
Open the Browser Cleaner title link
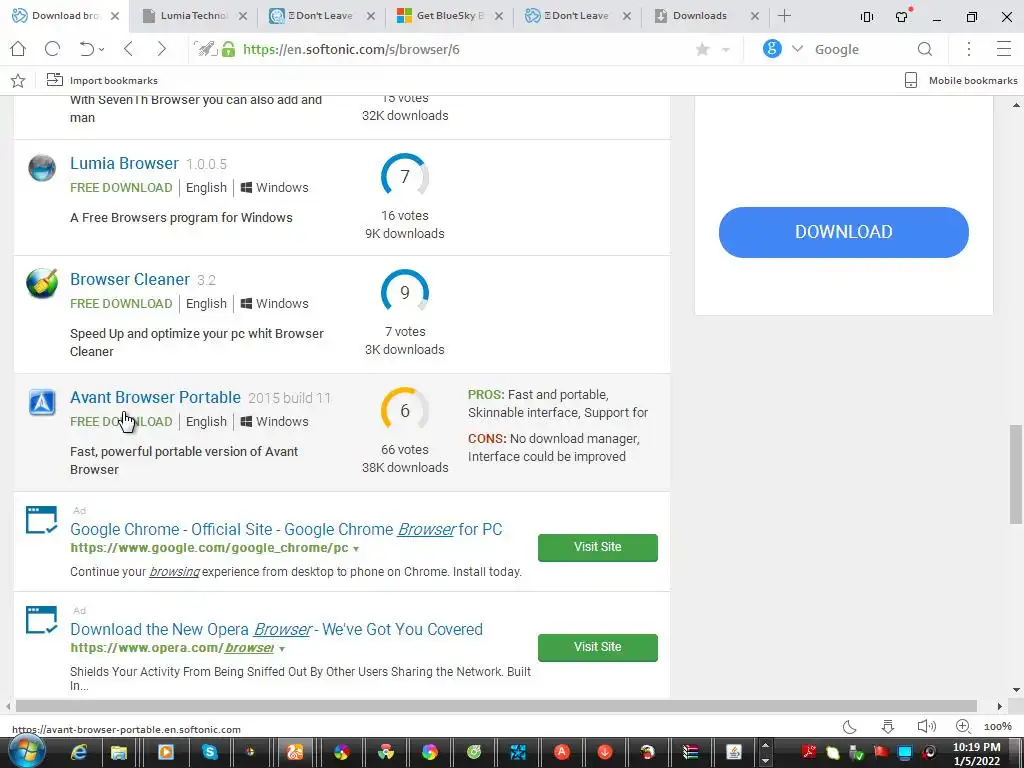point(130,280)
